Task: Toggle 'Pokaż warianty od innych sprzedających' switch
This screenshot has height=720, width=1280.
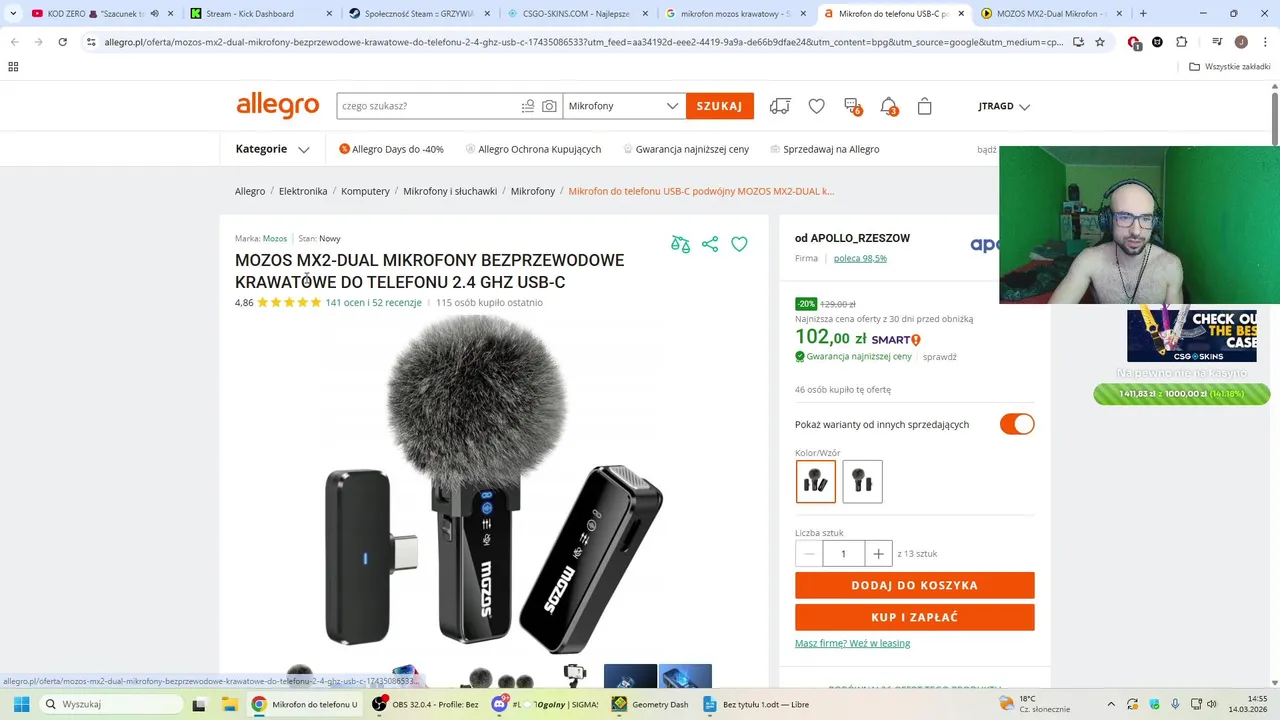Action: (x=1017, y=424)
